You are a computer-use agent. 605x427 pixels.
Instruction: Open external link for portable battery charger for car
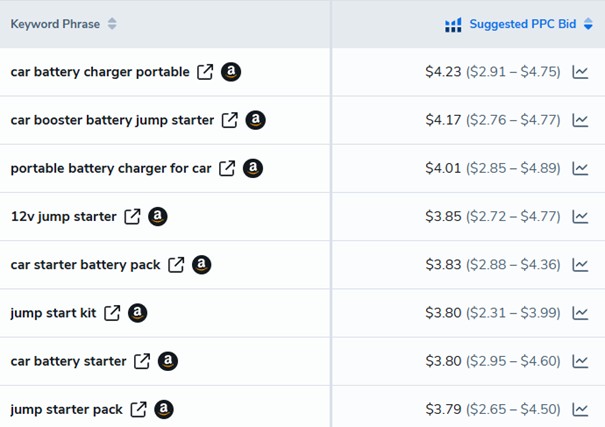coord(227,168)
